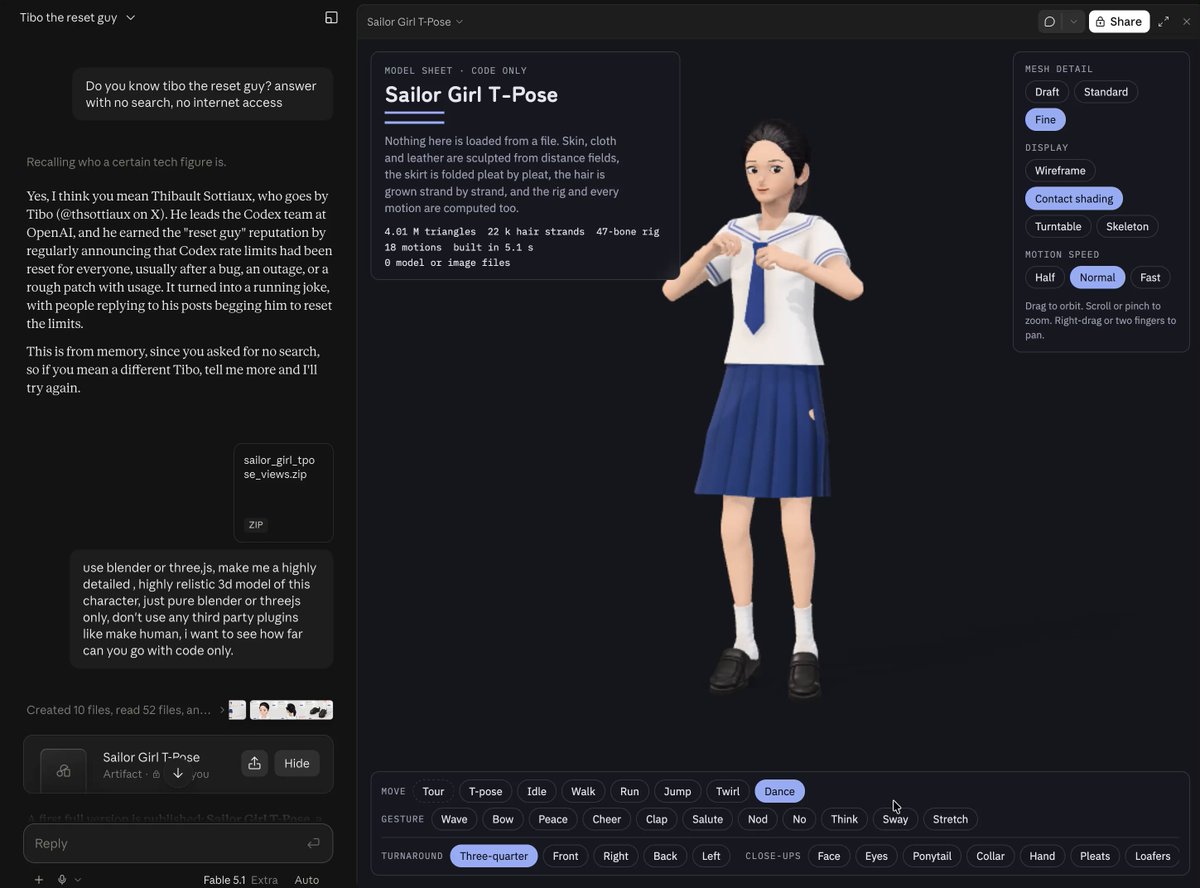Set mesh detail to Standard
Image resolution: width=1200 pixels, height=888 pixels.
tap(1106, 92)
